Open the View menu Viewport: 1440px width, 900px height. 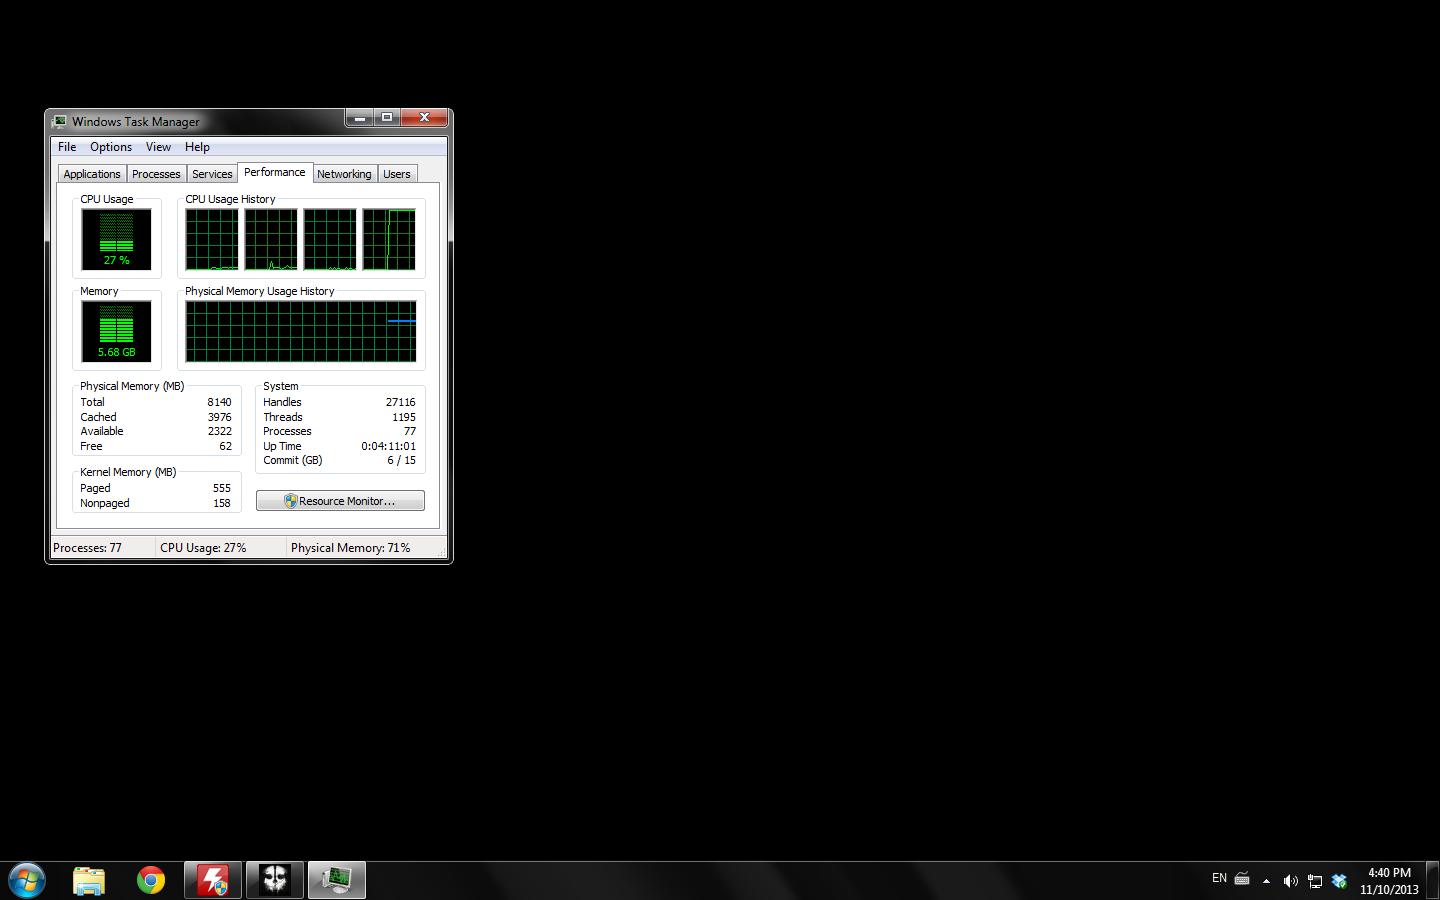tap(158, 147)
